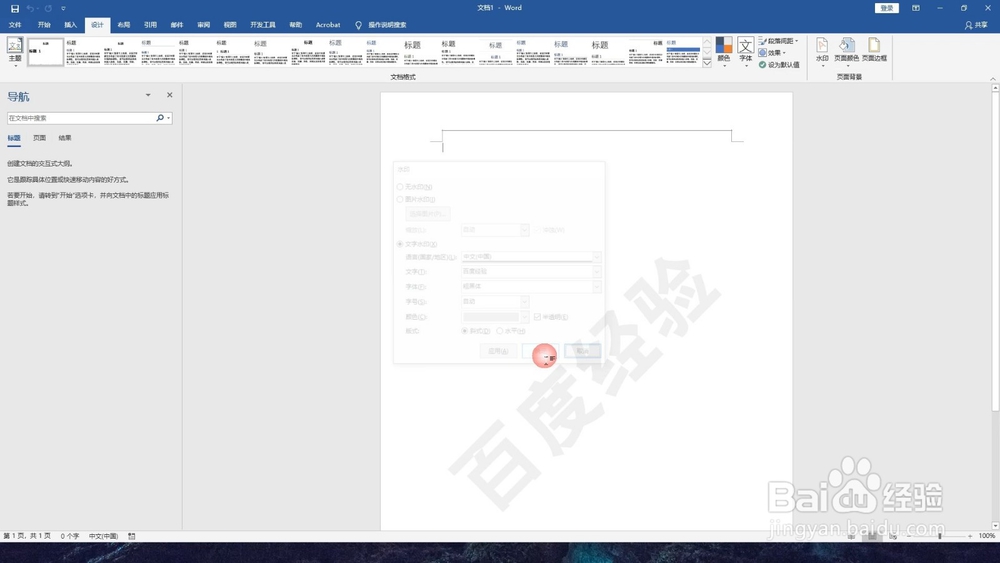Select style set thumbnail with blue shaded heading
The image size is (1000, 563).
point(683,52)
